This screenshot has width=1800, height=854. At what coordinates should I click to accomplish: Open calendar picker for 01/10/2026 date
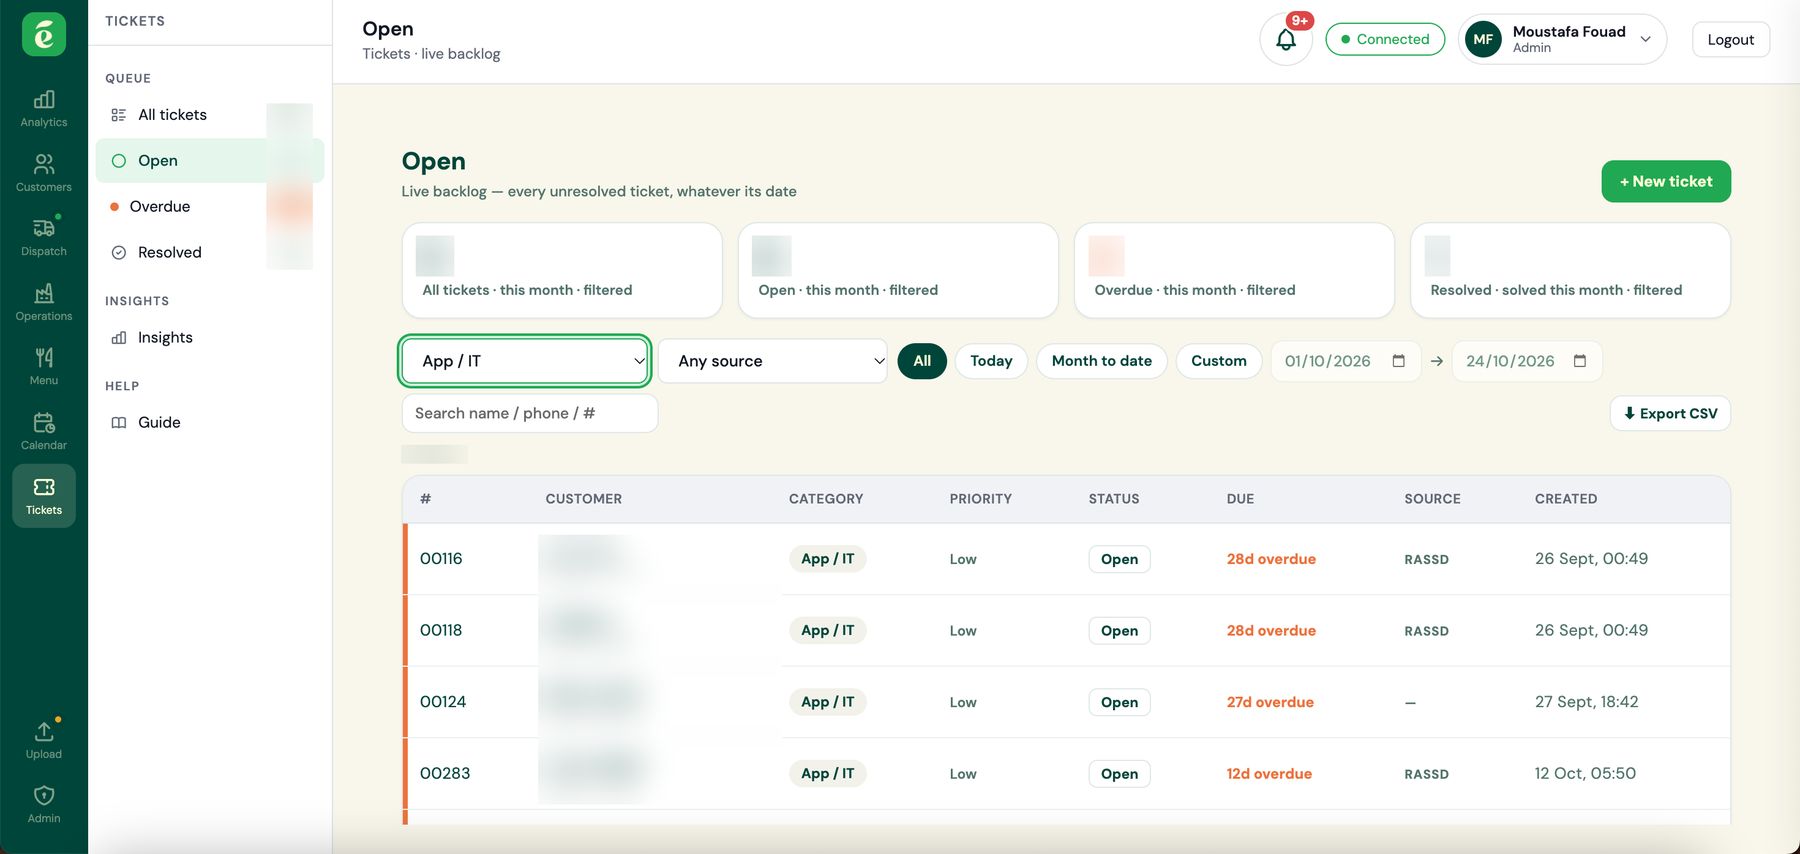pos(1398,361)
